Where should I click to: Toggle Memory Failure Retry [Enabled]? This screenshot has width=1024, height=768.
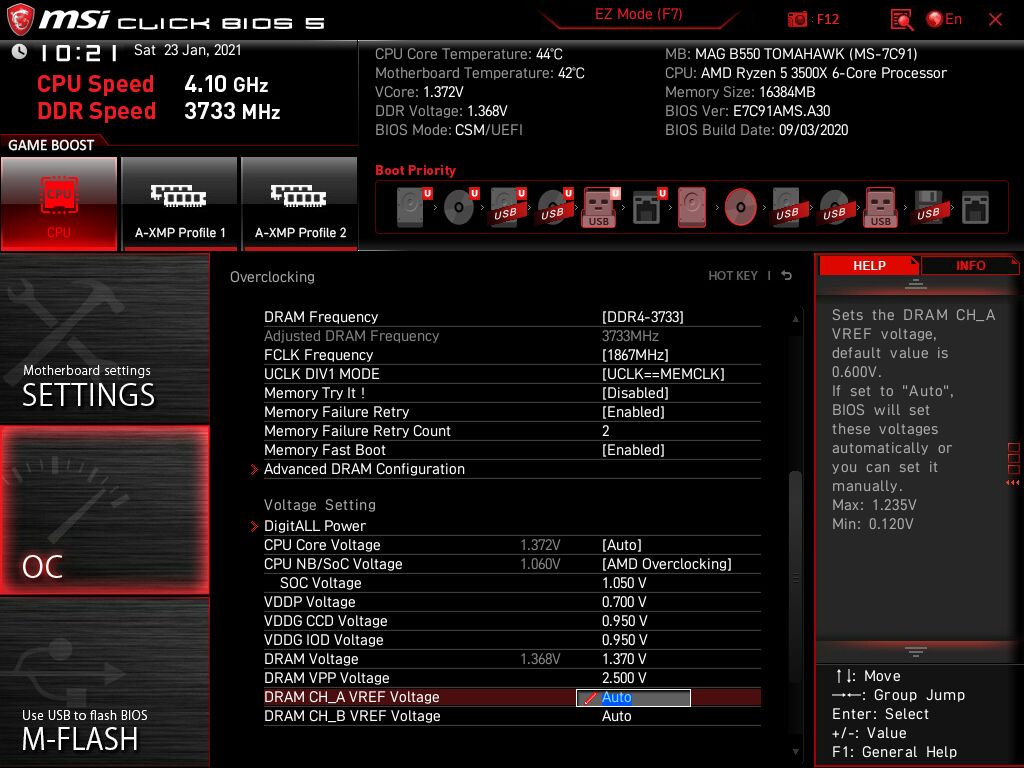coord(512,411)
